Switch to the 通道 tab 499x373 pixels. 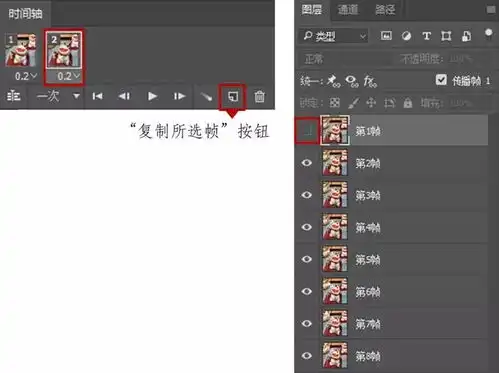(x=348, y=10)
